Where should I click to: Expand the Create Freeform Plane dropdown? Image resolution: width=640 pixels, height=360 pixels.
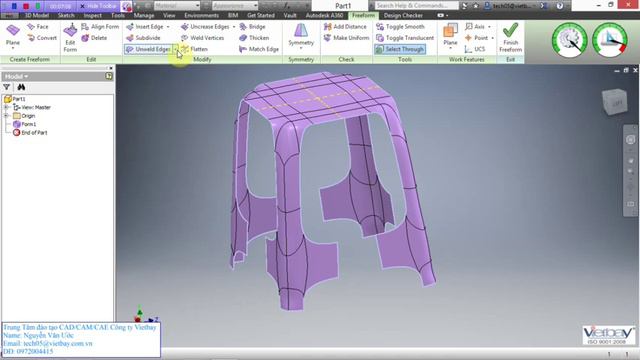click(13, 49)
